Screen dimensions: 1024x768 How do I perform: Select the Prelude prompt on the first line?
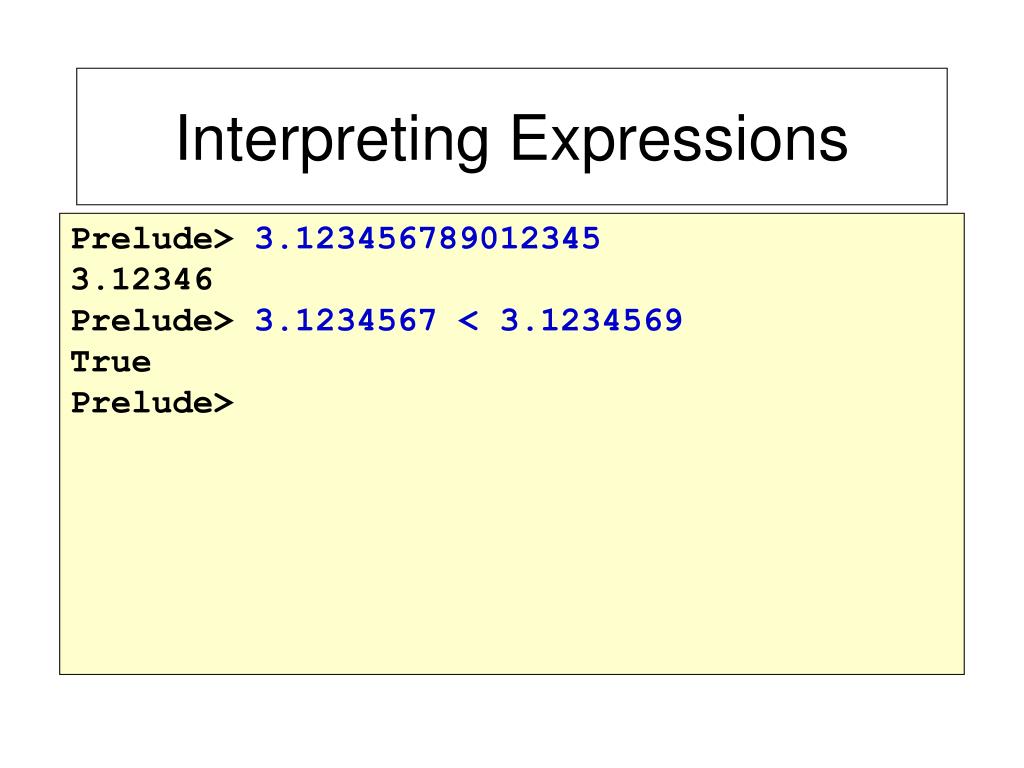152,238
